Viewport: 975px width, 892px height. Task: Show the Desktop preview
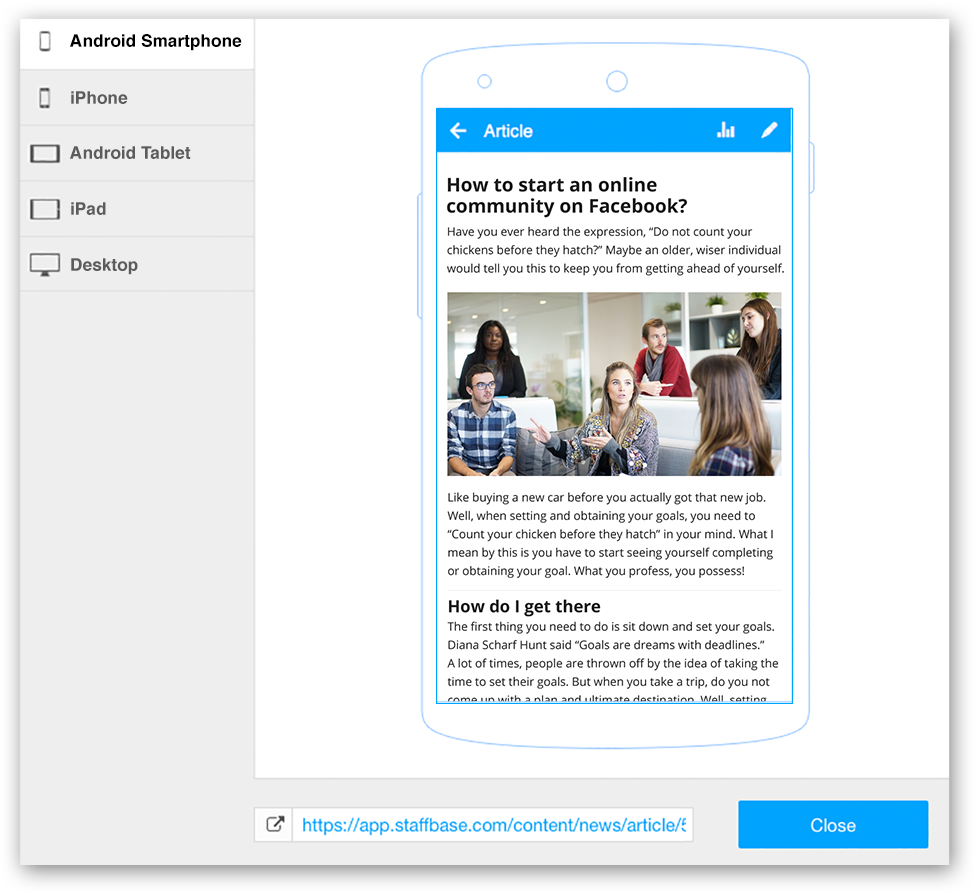point(137,264)
